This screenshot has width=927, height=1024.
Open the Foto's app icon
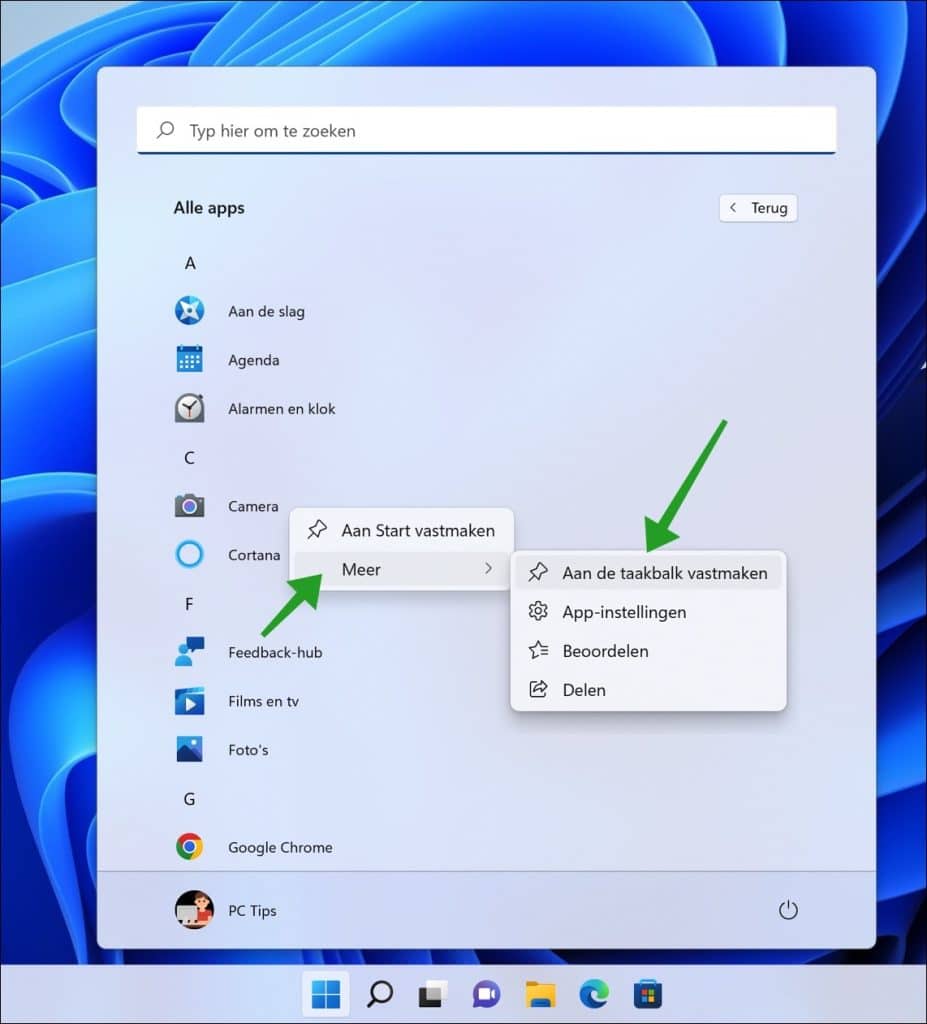(189, 749)
